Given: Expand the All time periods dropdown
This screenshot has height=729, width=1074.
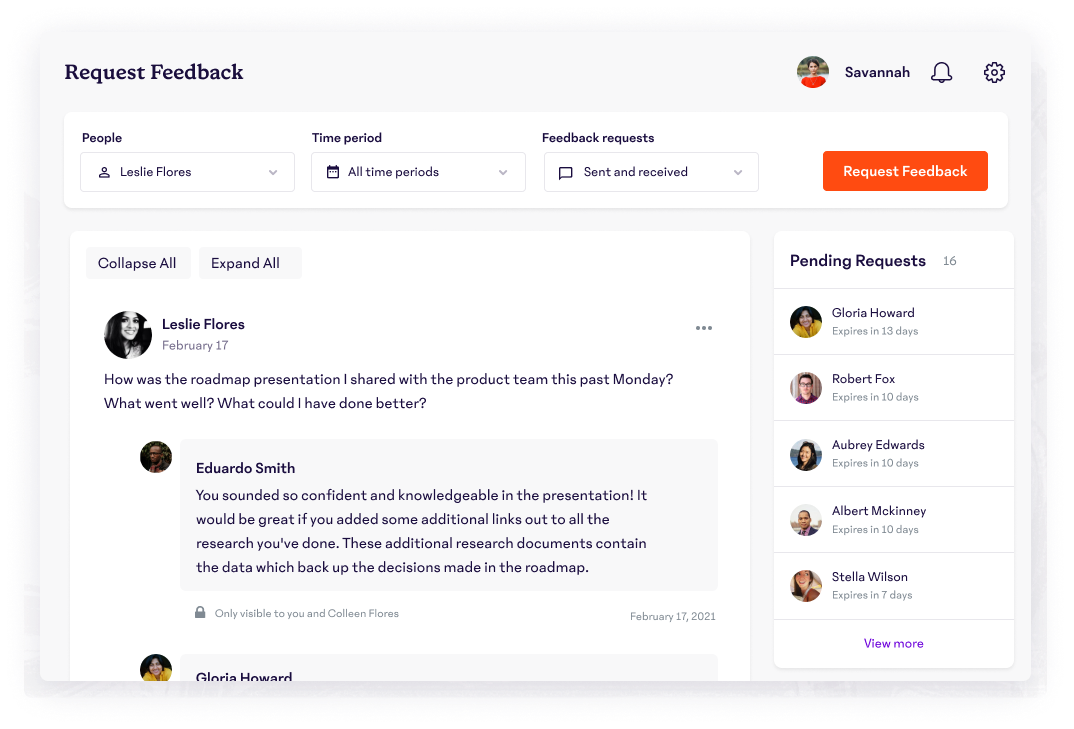Looking at the screenshot, I should pos(418,172).
